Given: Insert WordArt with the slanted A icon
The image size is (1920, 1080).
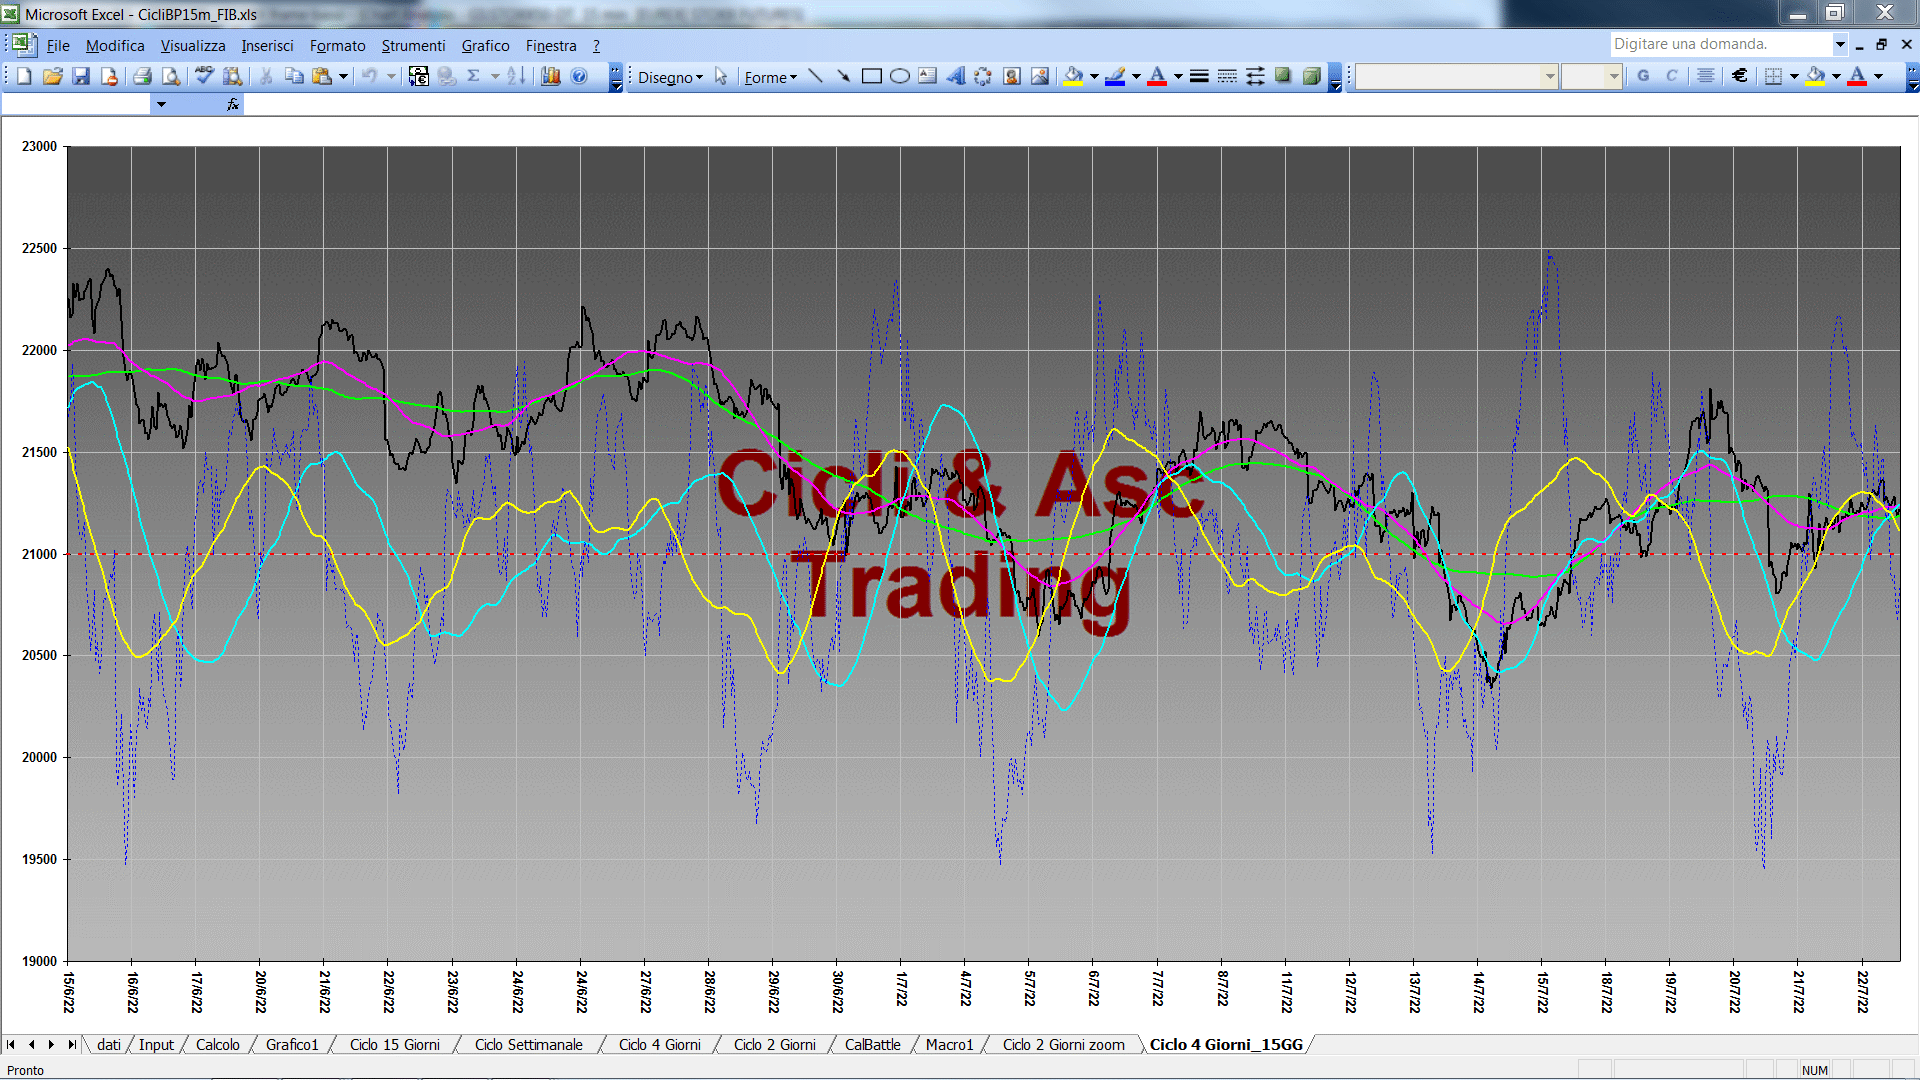Looking at the screenshot, I should pos(956,76).
